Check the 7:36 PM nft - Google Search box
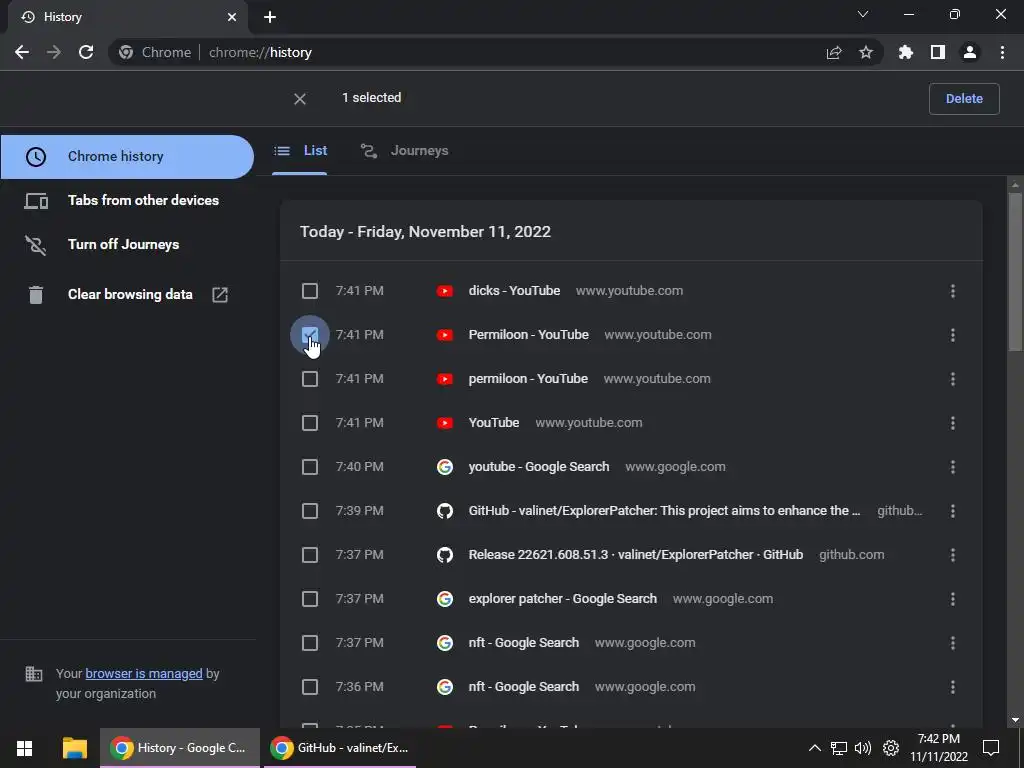Viewport: 1024px width, 768px height. (310, 687)
